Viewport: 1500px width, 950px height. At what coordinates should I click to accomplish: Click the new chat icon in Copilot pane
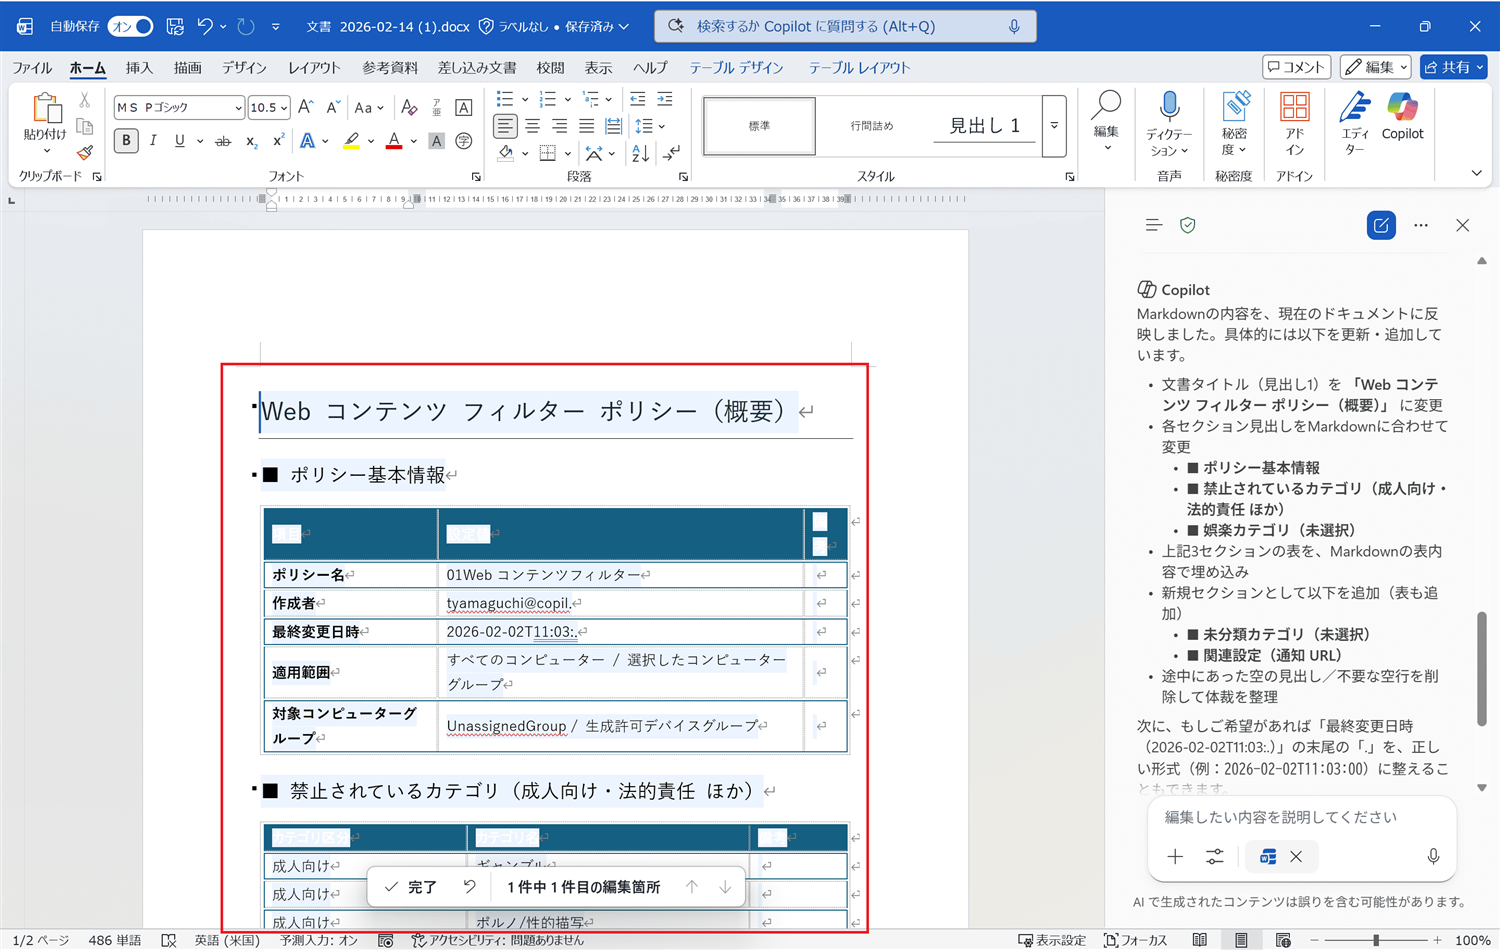click(1381, 225)
